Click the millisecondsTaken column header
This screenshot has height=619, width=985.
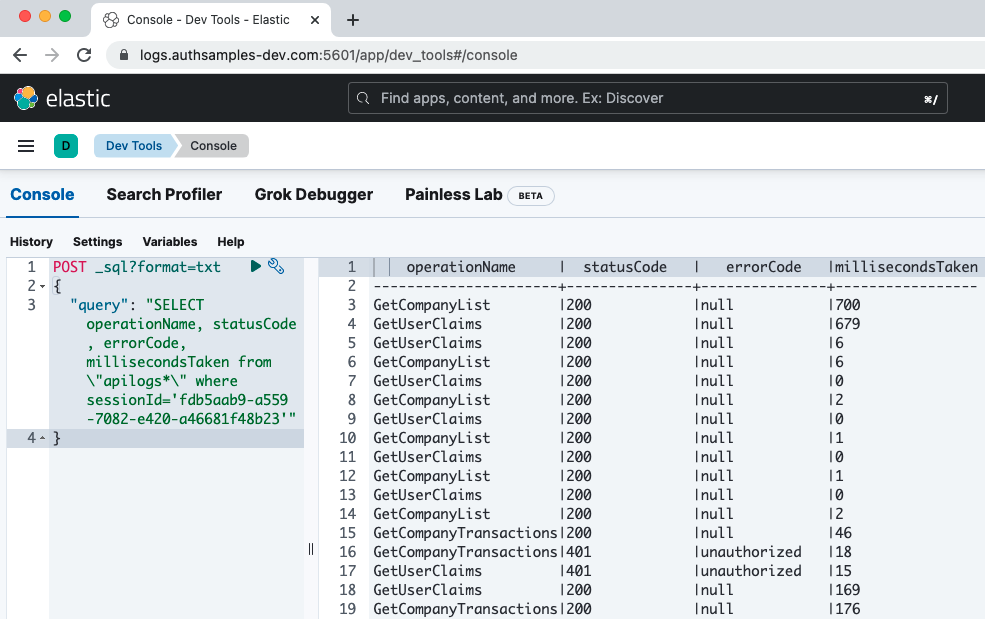pos(906,267)
